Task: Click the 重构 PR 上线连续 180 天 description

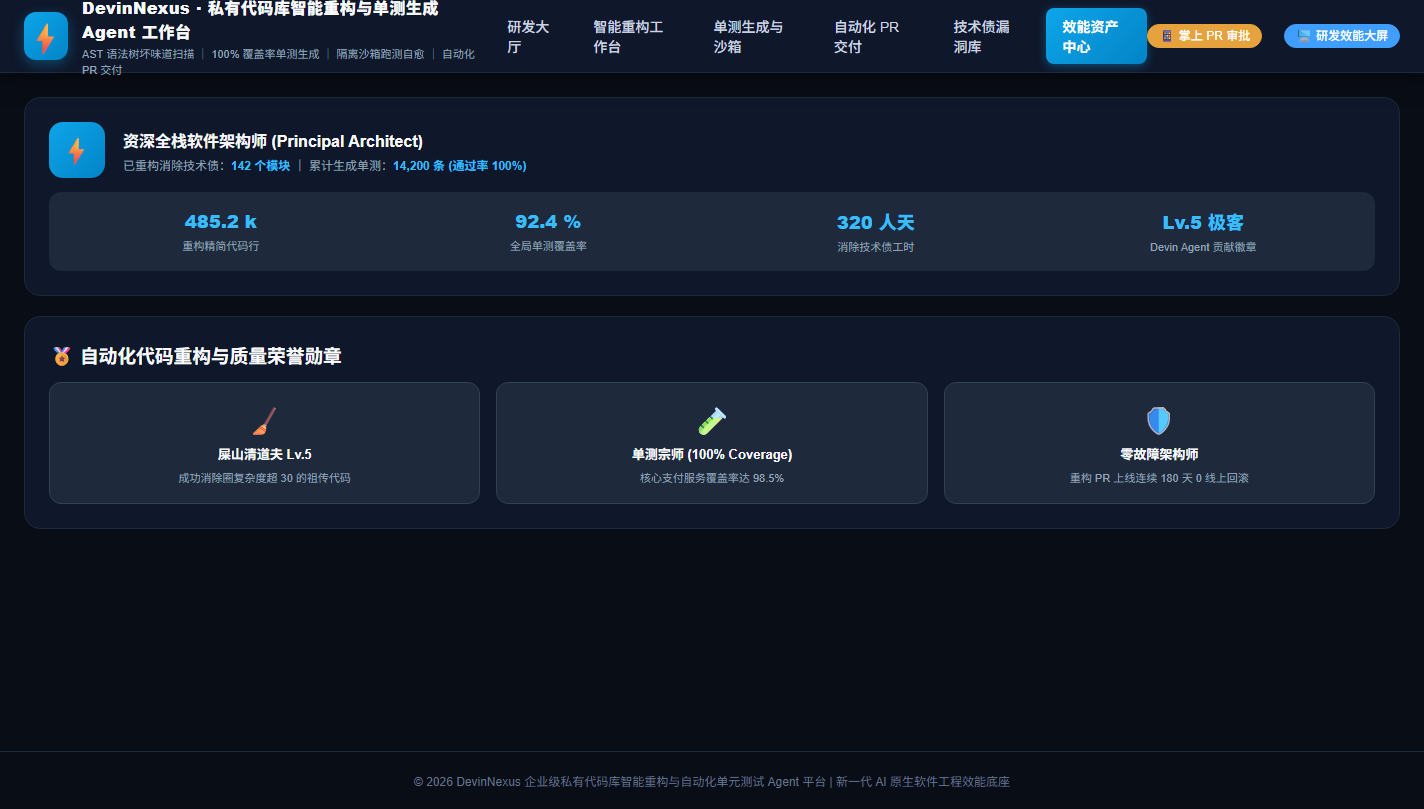Action: click(x=1159, y=478)
